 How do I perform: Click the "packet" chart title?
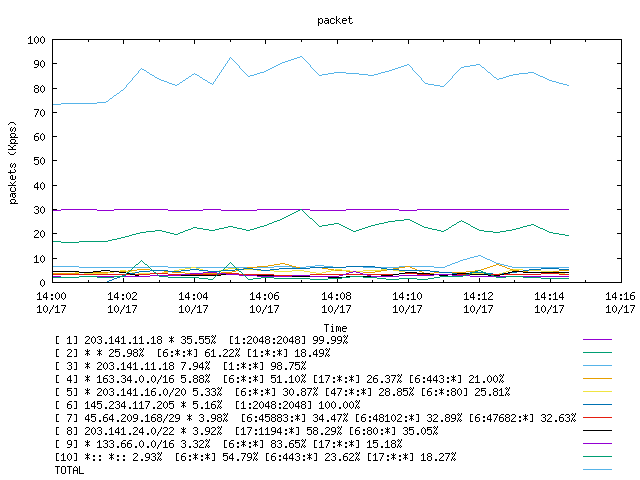pyautogui.click(x=335, y=20)
